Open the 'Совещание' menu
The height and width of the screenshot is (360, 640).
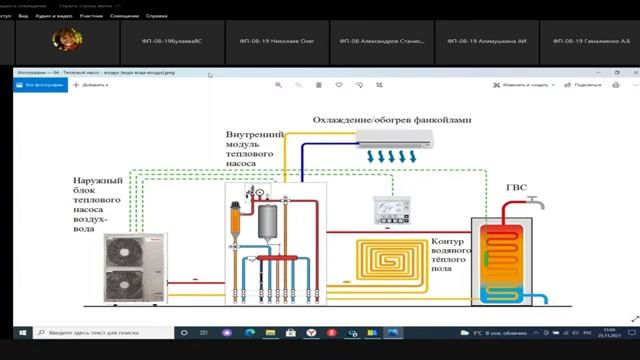pyautogui.click(x=124, y=16)
